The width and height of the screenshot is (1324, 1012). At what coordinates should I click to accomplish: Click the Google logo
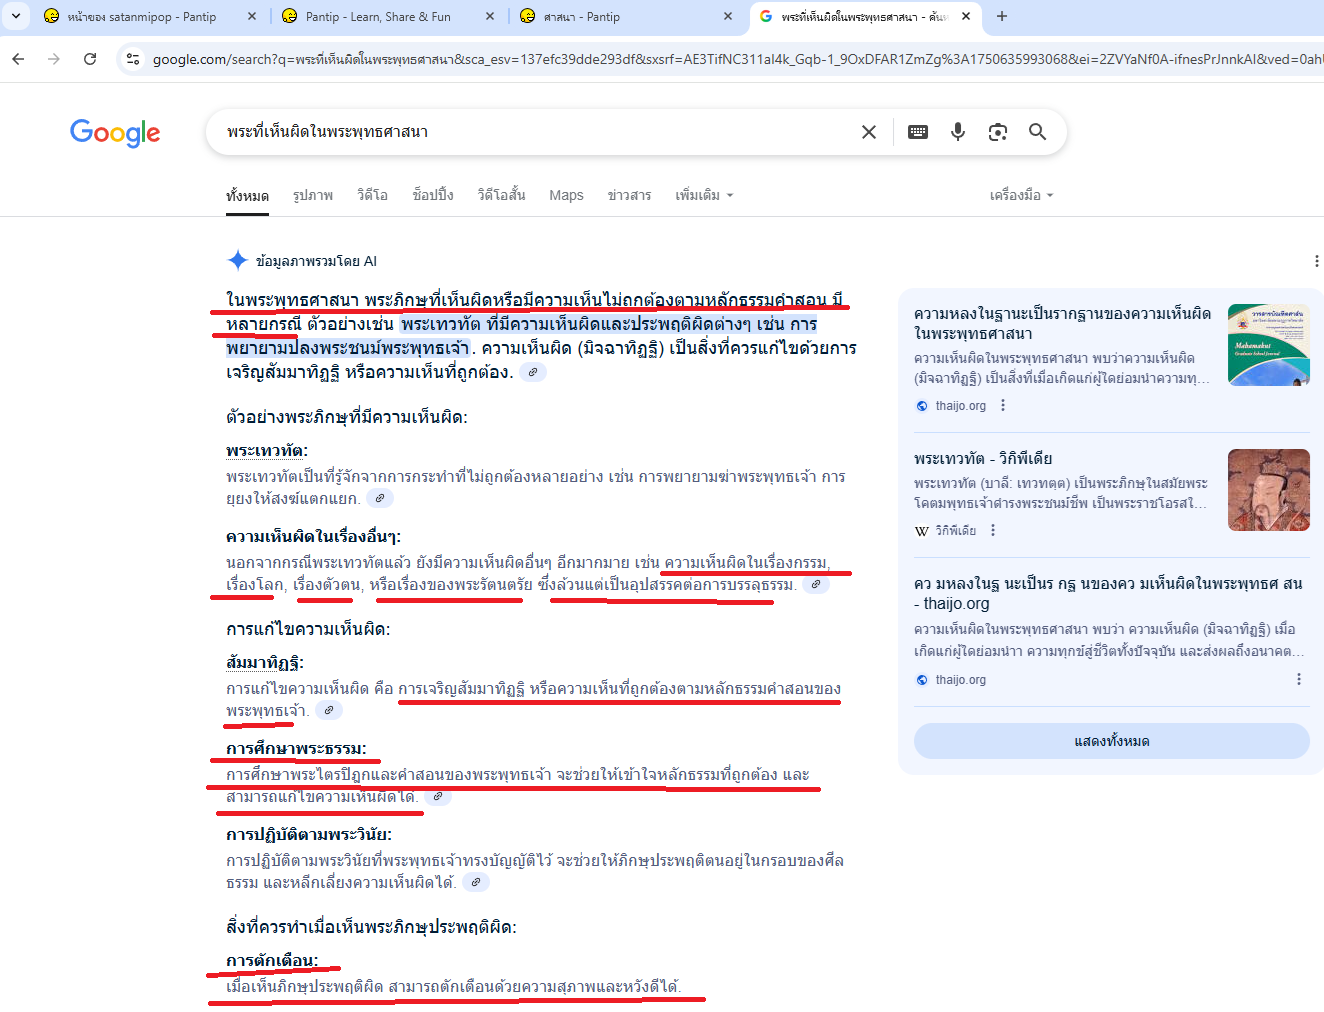pos(115,132)
